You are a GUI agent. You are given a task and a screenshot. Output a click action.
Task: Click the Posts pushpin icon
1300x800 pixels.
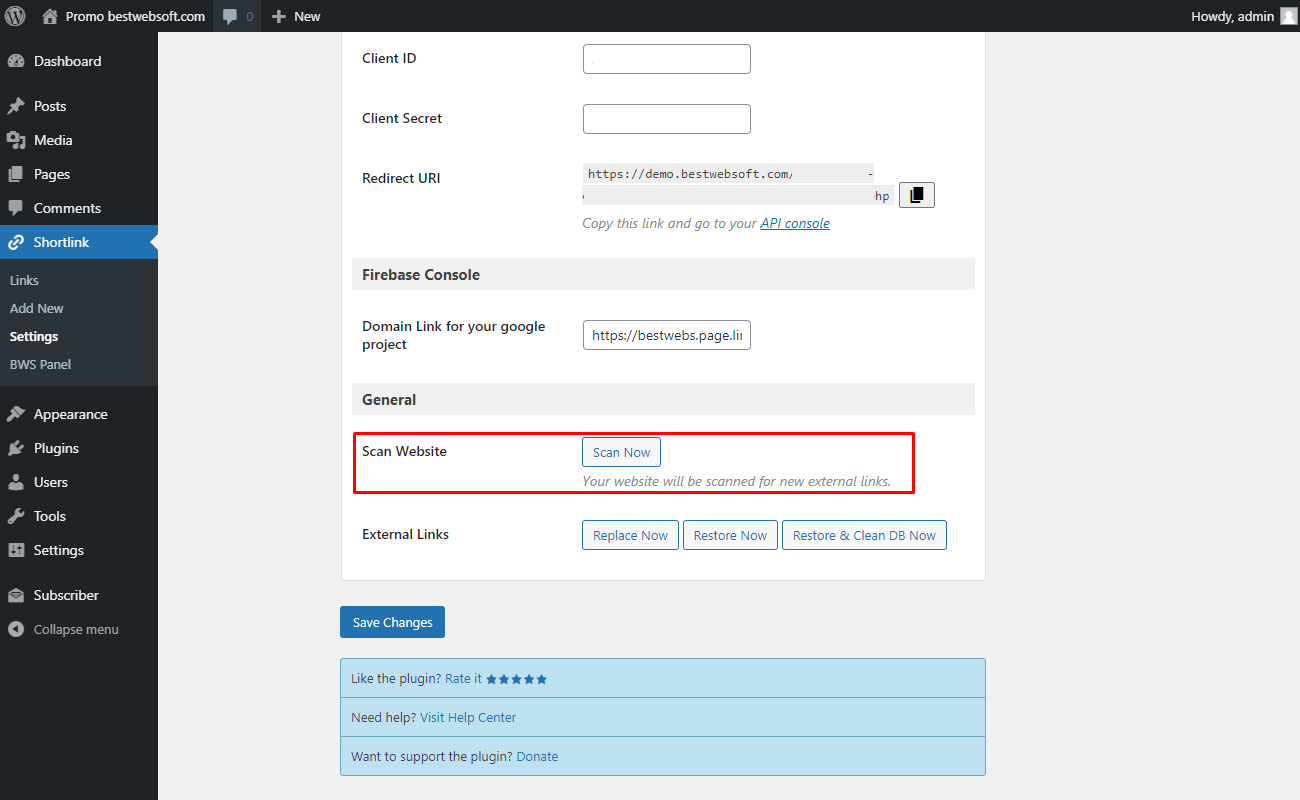16,106
